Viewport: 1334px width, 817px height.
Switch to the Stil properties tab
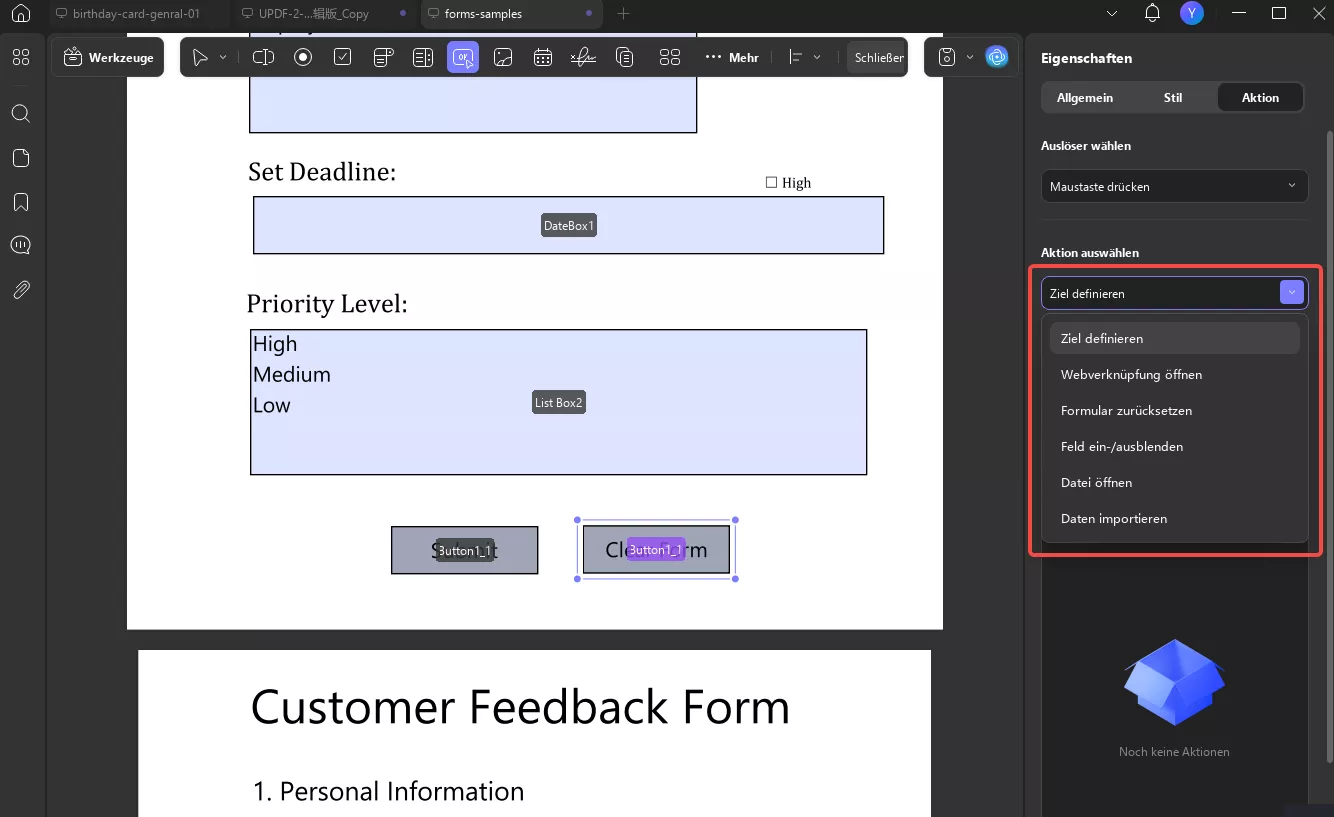tap(1173, 98)
